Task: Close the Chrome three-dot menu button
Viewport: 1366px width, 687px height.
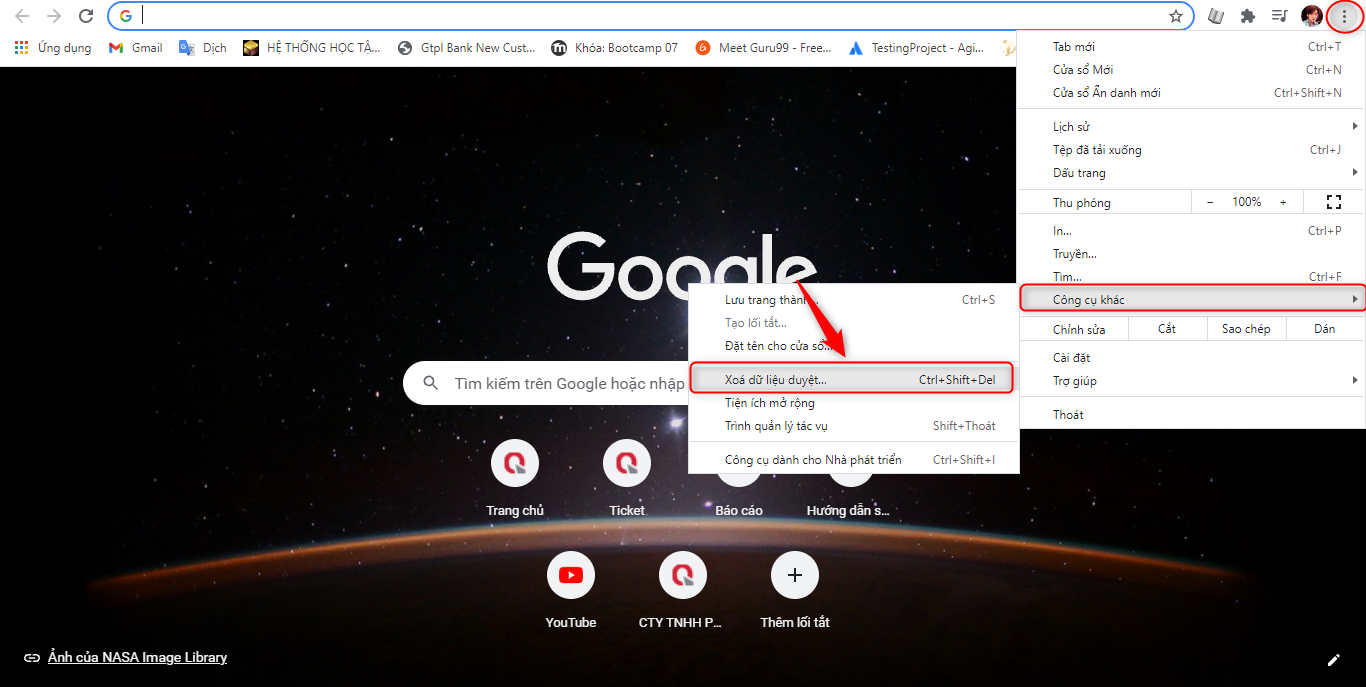Action: 1344,16
